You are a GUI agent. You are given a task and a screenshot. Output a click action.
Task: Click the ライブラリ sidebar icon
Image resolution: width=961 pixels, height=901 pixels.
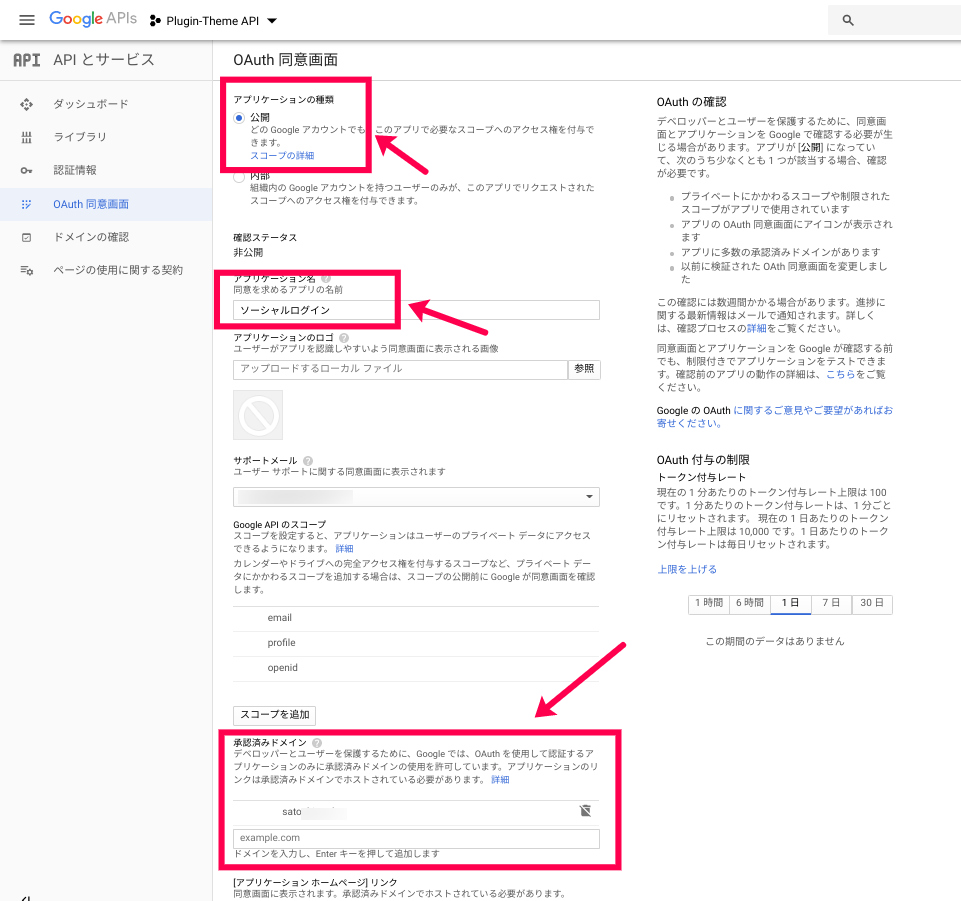[x=26, y=137]
